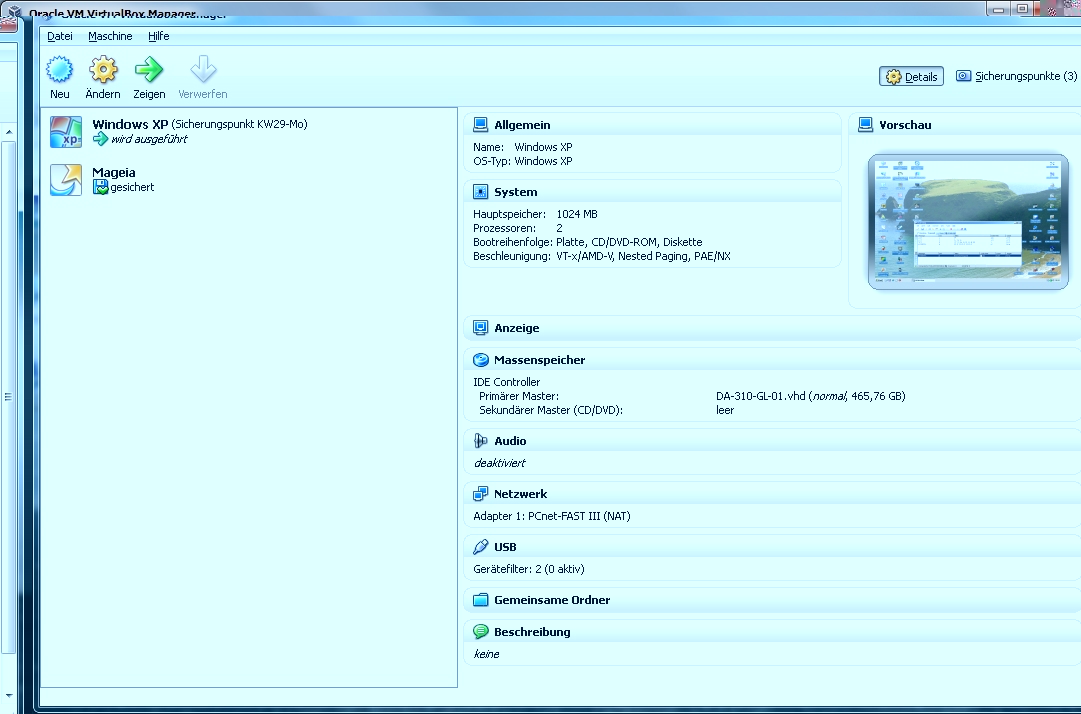Click the Netzwerk icon

[481, 494]
